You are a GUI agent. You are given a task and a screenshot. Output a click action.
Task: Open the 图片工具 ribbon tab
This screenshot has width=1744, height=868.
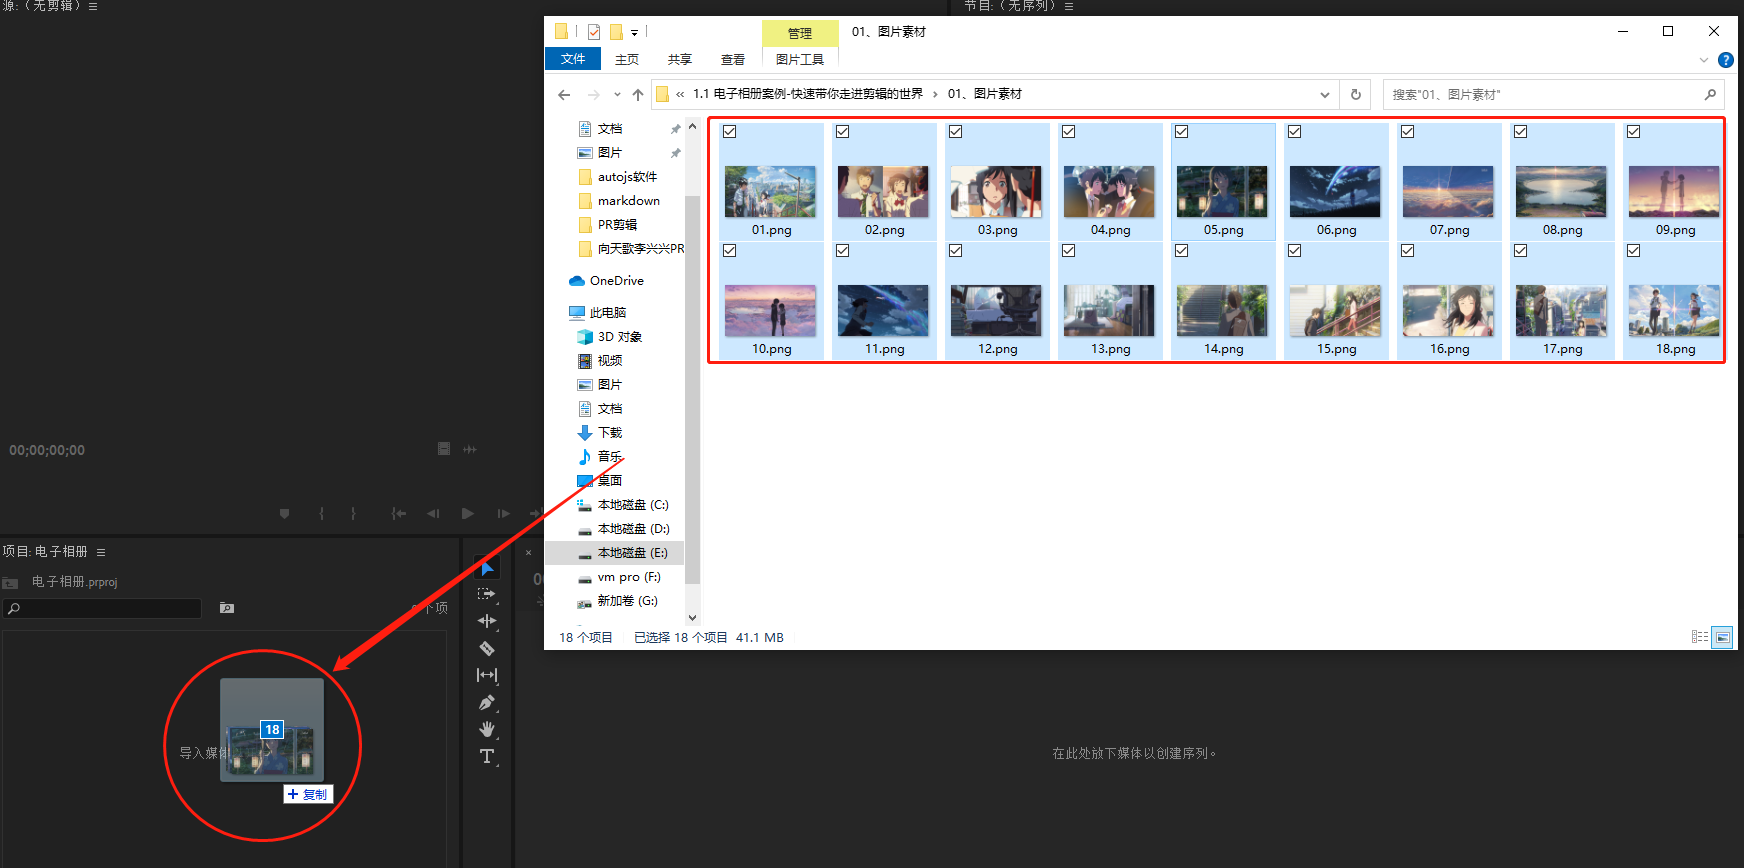point(800,59)
